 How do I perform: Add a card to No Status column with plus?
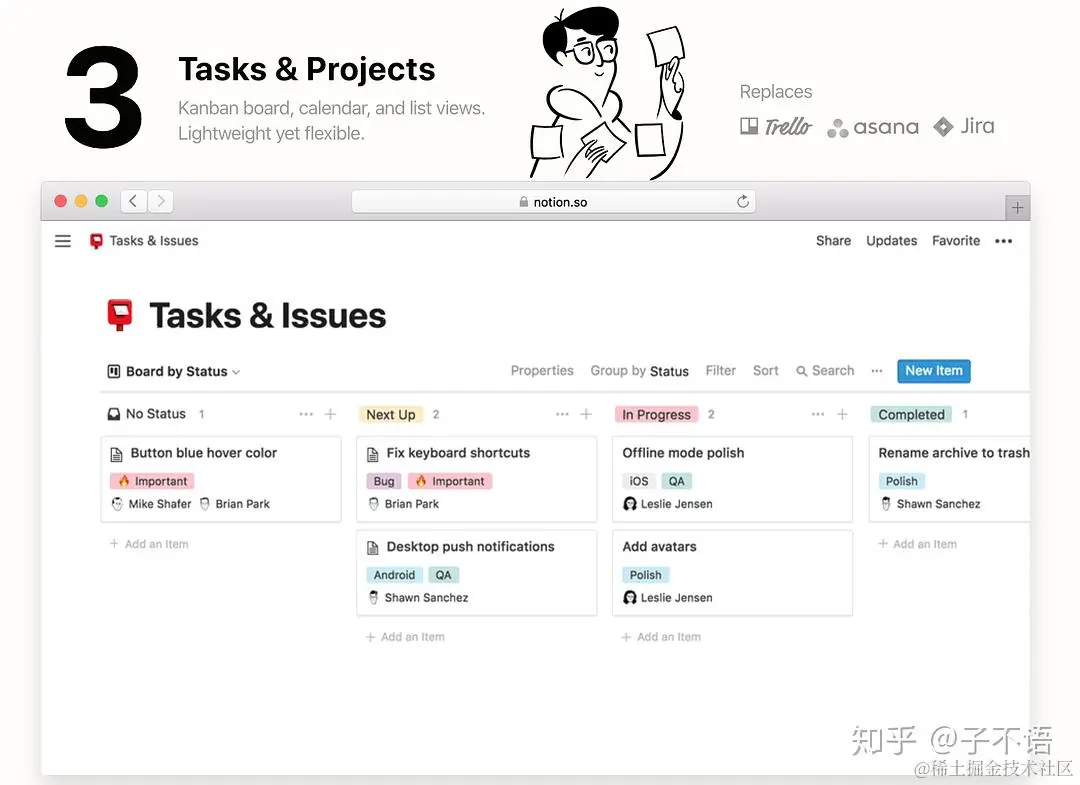pyautogui.click(x=331, y=414)
